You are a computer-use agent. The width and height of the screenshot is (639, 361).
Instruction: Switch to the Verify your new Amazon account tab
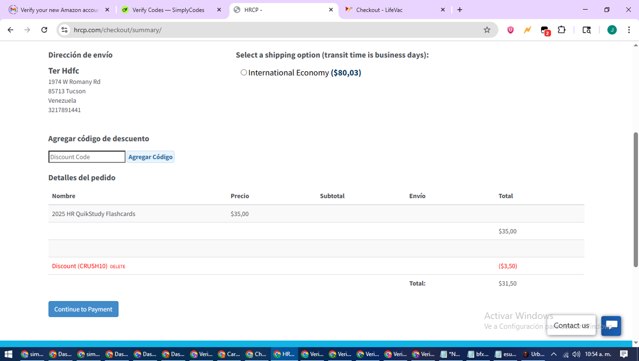click(59, 10)
